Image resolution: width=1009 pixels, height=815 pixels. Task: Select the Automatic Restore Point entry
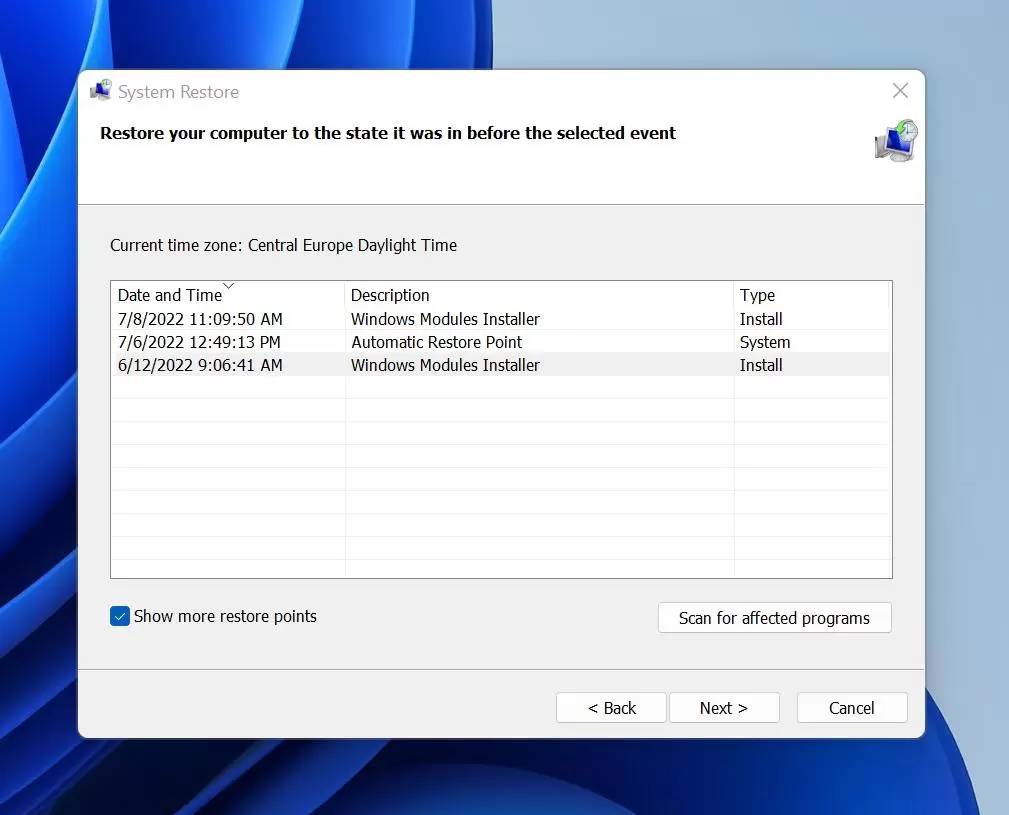coord(400,342)
